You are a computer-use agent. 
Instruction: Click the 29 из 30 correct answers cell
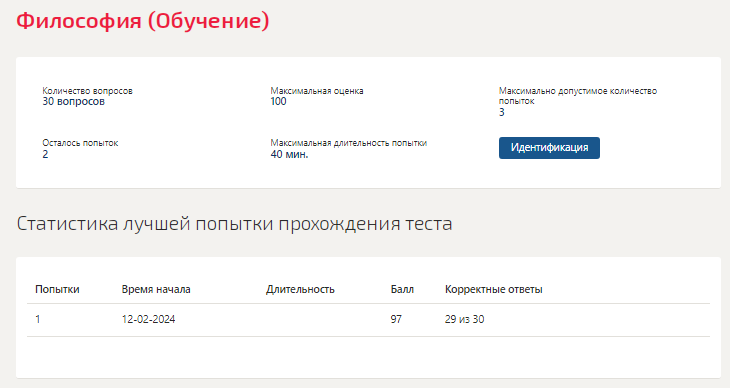pos(465,319)
